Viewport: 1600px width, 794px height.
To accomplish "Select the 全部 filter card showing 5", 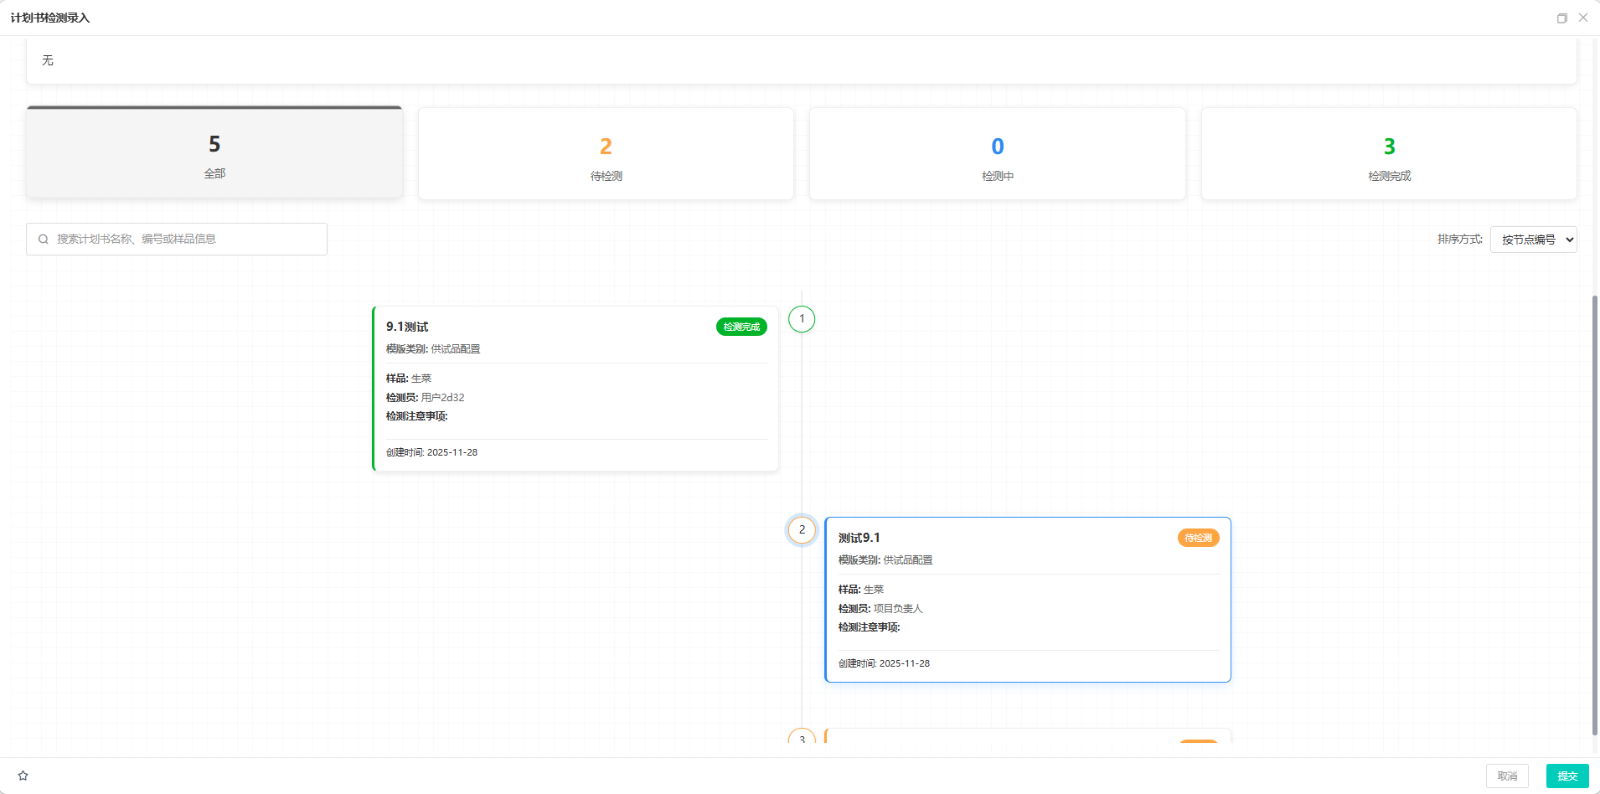I will pos(214,152).
